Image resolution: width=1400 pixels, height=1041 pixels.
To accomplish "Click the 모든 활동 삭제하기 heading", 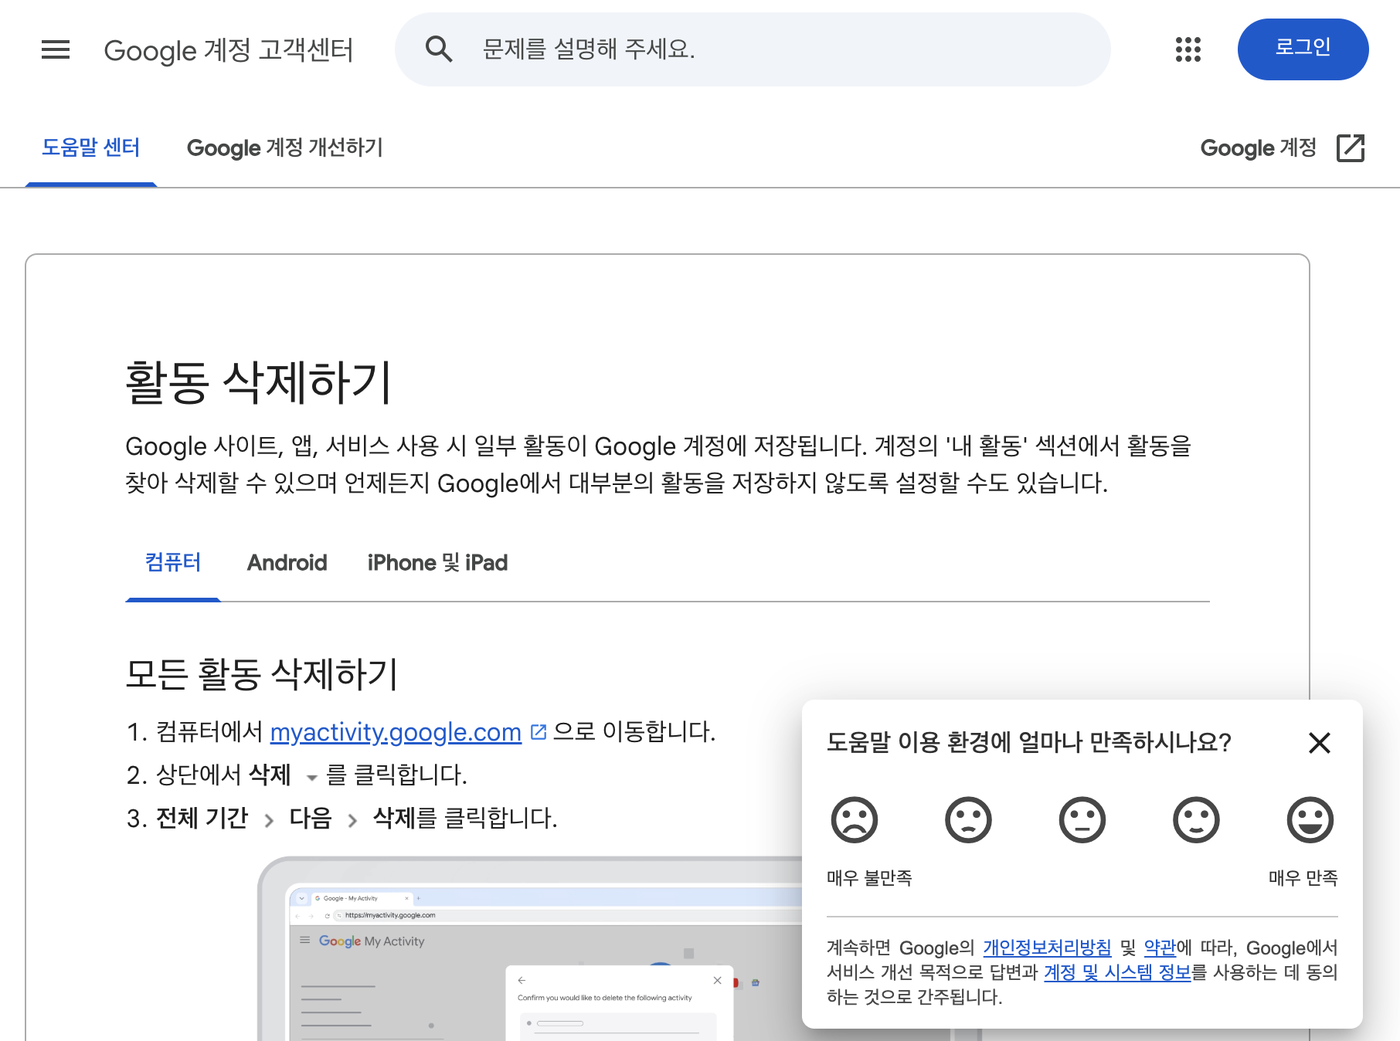I will 262,674.
